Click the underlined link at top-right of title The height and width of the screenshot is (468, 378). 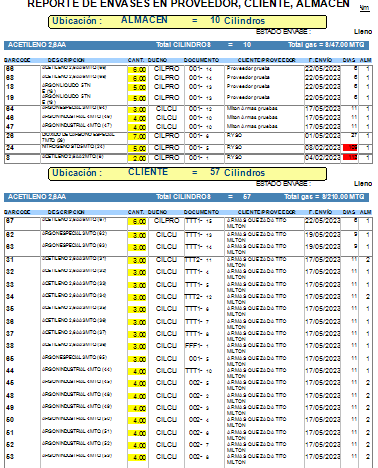(x=364, y=8)
